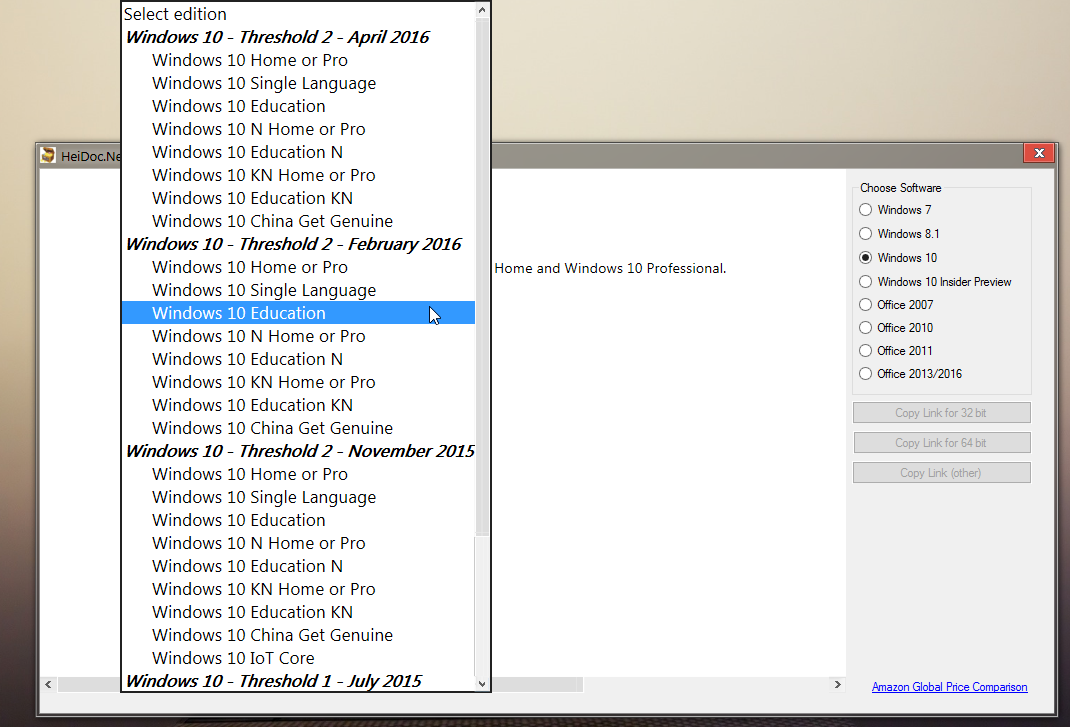Pick Windows 10 China Get Genuine under November 2015
Screen dimensions: 1070x727
coord(298,635)
